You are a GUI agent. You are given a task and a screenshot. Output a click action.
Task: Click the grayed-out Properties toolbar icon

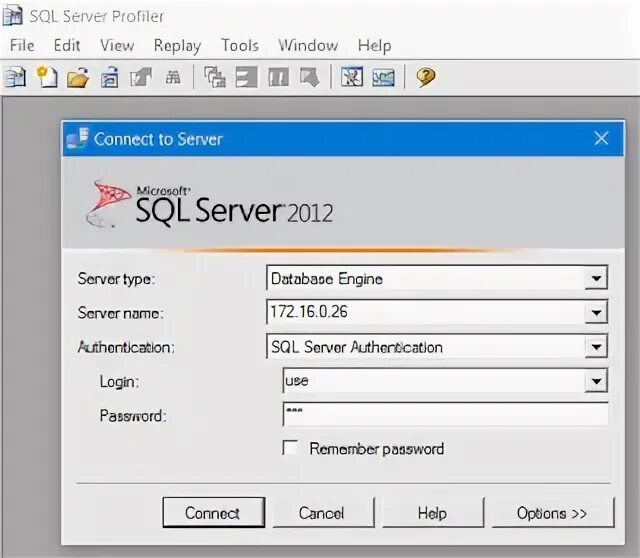tap(141, 77)
